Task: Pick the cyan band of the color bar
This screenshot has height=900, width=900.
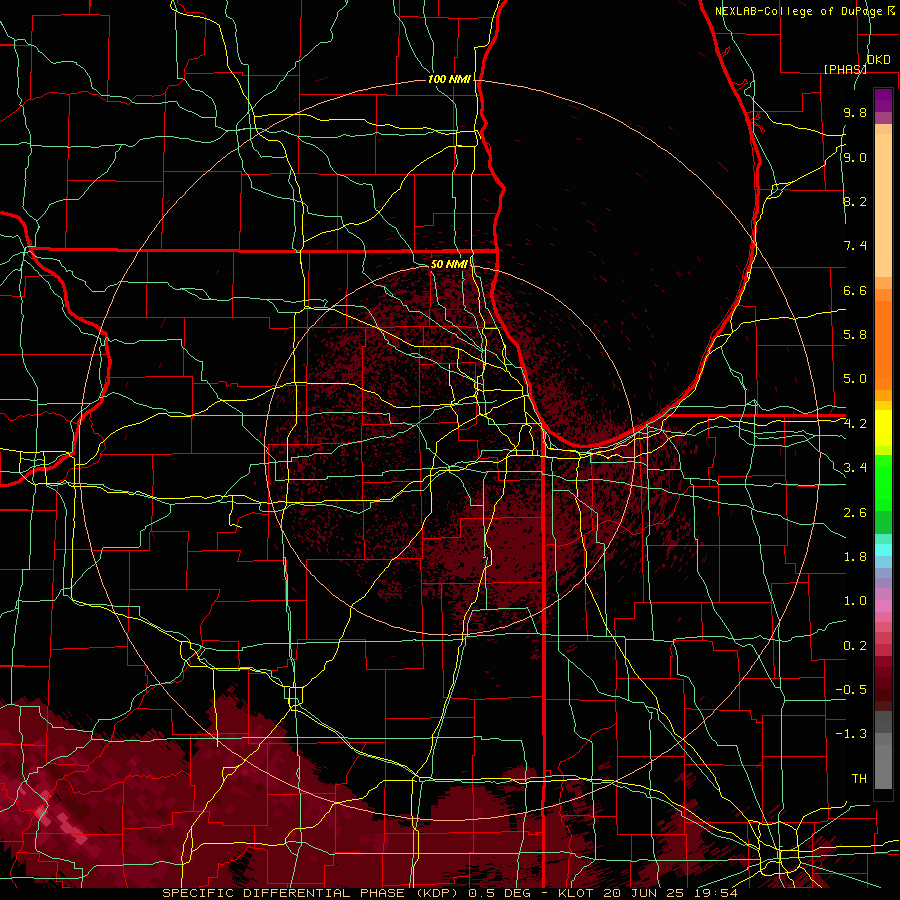Action: (x=883, y=550)
